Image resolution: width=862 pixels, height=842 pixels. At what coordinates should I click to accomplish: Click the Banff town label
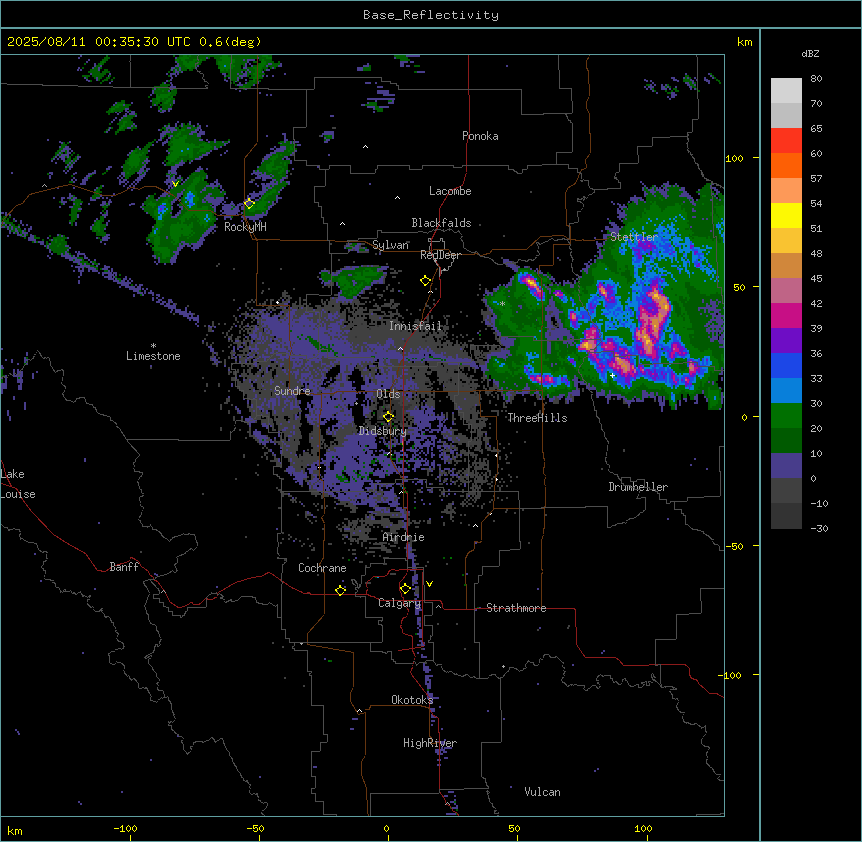pyautogui.click(x=124, y=567)
